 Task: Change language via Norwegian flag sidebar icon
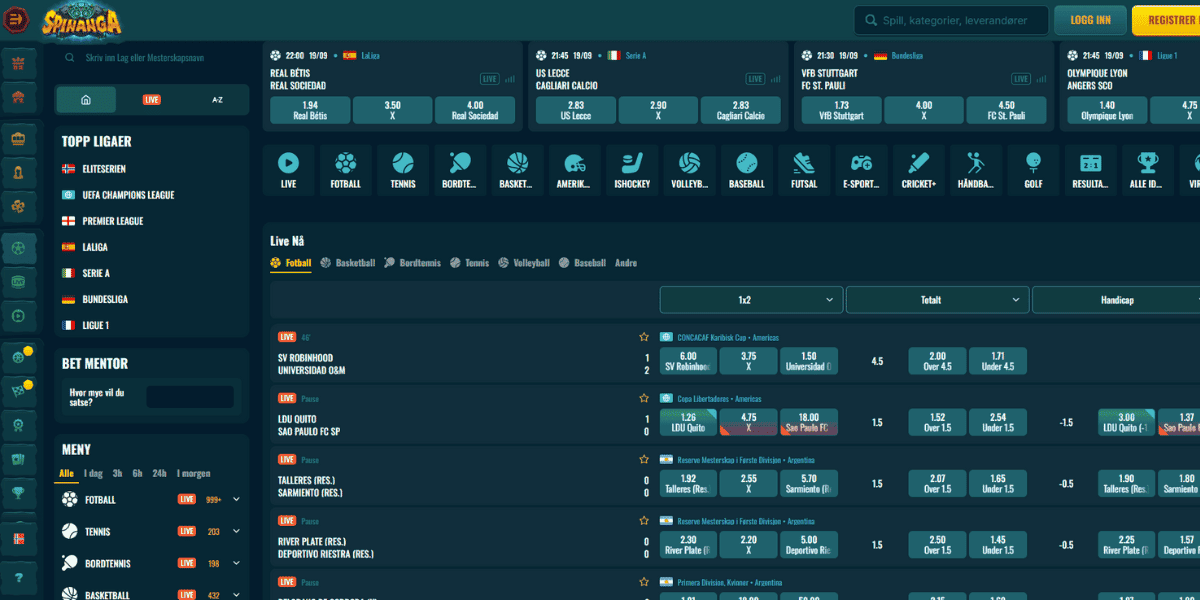pos(18,538)
